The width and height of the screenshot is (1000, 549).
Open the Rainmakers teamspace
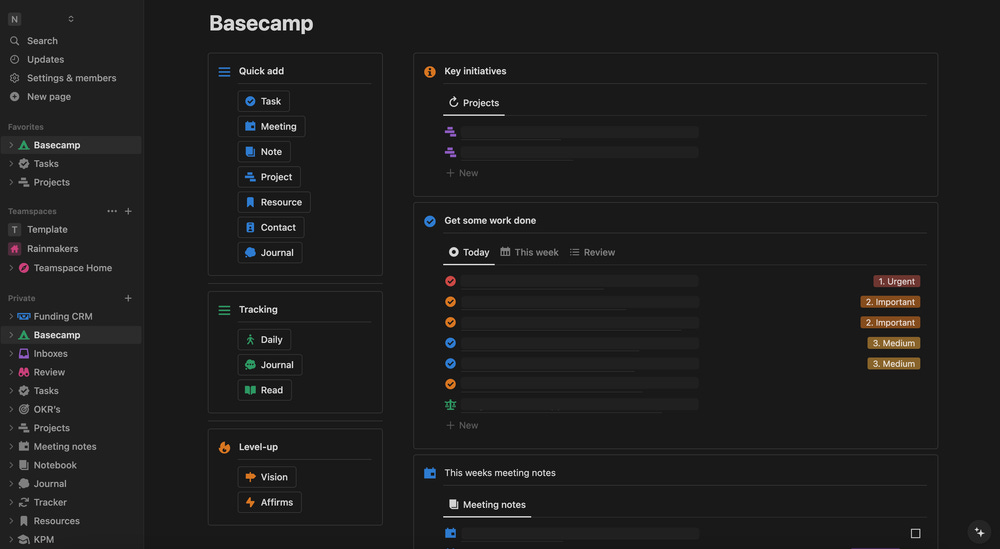[x=52, y=249]
